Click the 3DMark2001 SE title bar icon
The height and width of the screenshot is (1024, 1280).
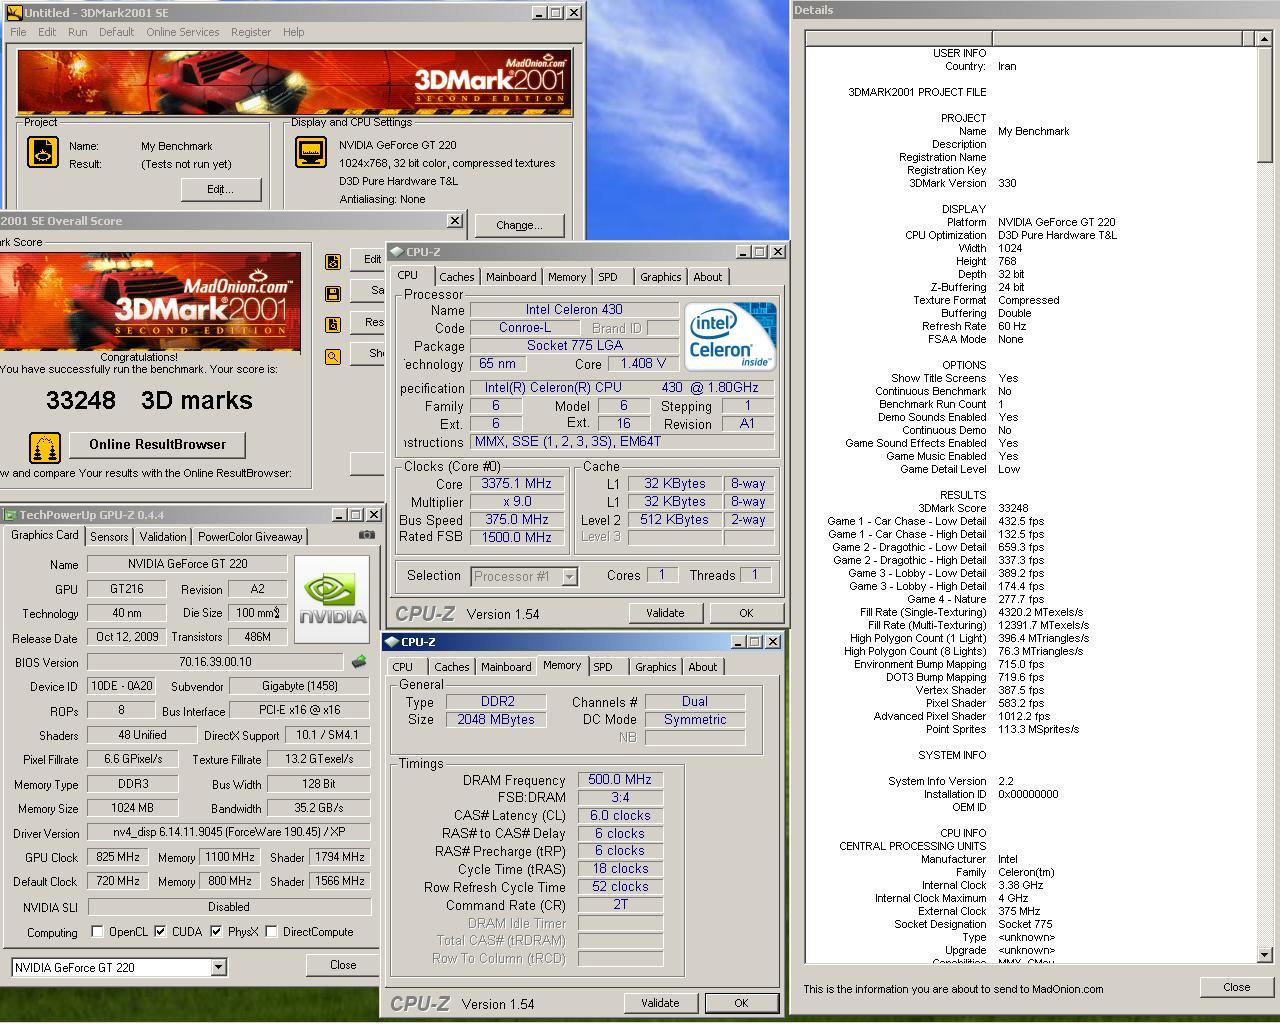[12, 13]
